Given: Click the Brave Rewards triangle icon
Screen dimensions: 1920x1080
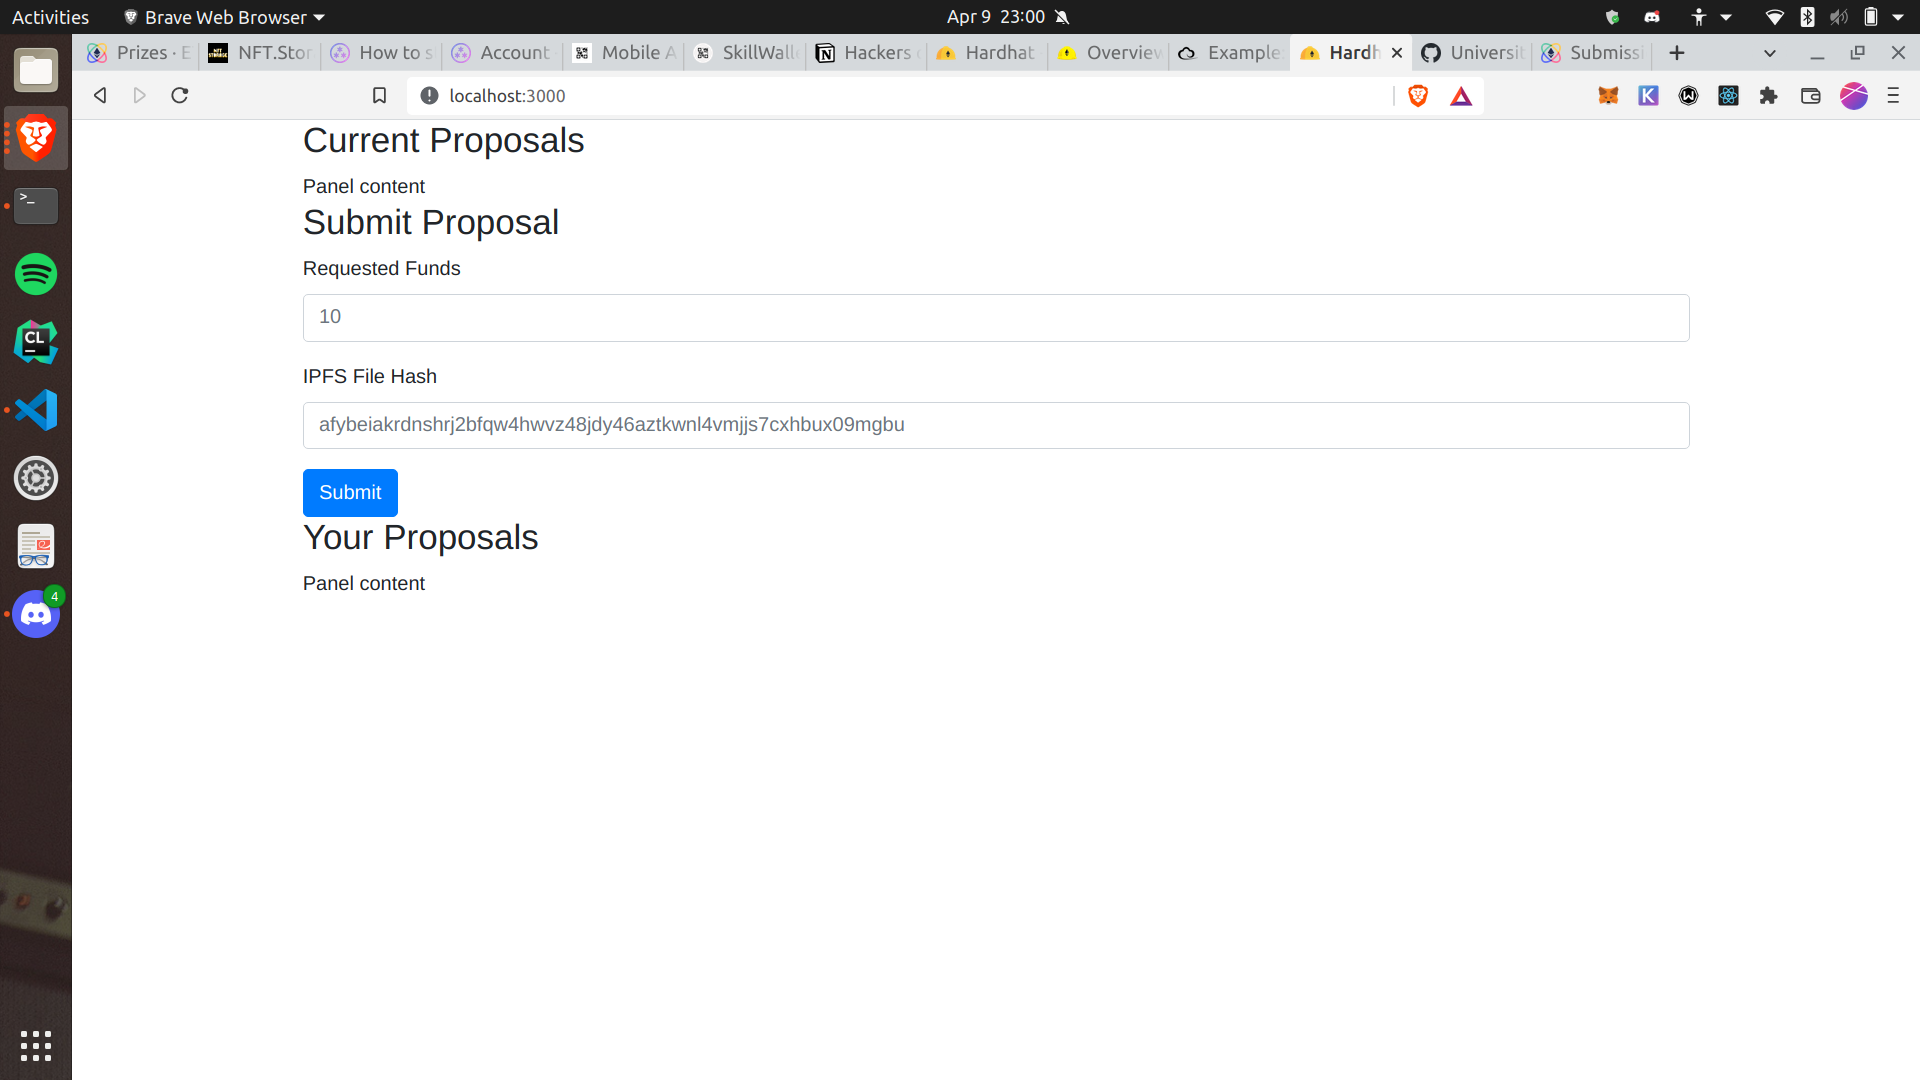Looking at the screenshot, I should pos(1461,95).
